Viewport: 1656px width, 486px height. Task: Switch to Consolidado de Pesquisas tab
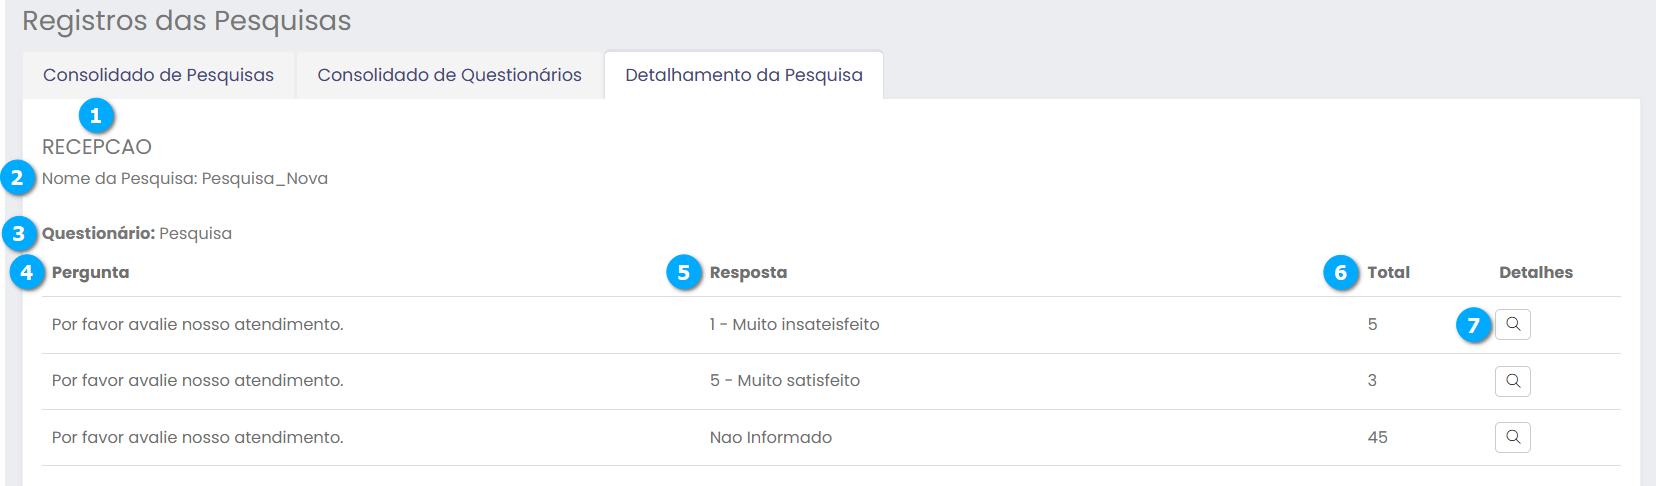coord(158,75)
